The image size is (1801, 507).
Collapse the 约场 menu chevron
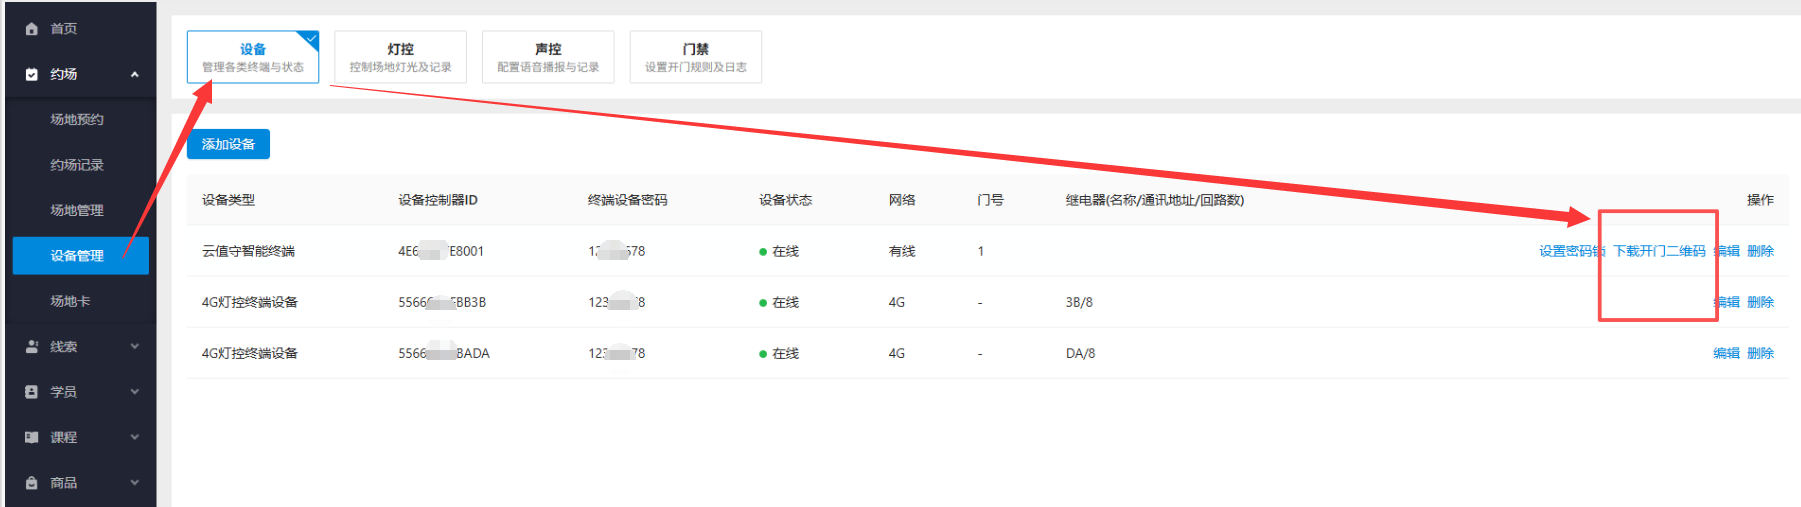point(134,74)
